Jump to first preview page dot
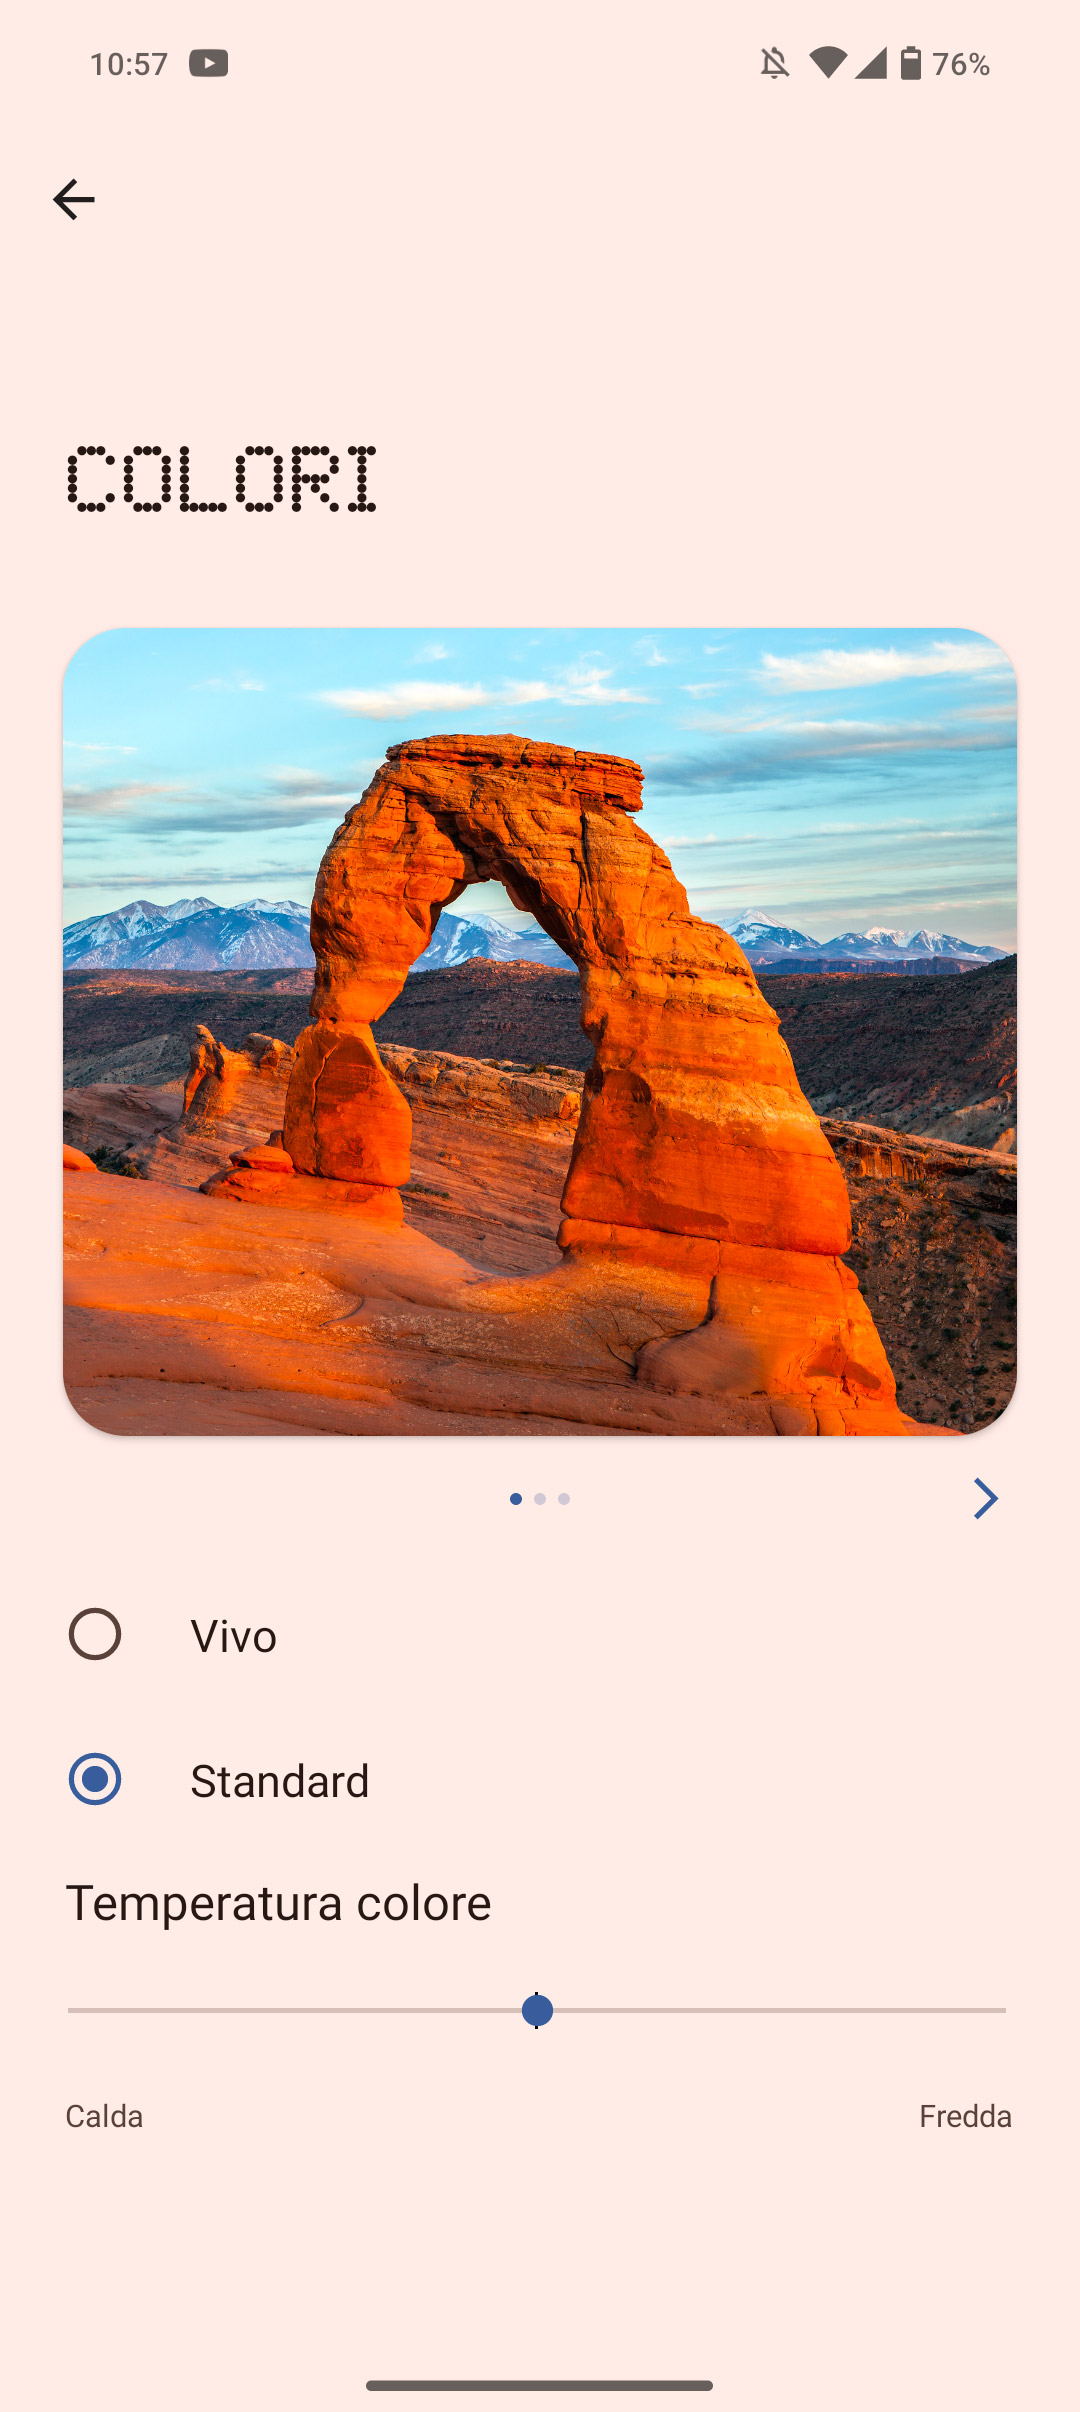The image size is (1080, 2412). coord(516,1499)
